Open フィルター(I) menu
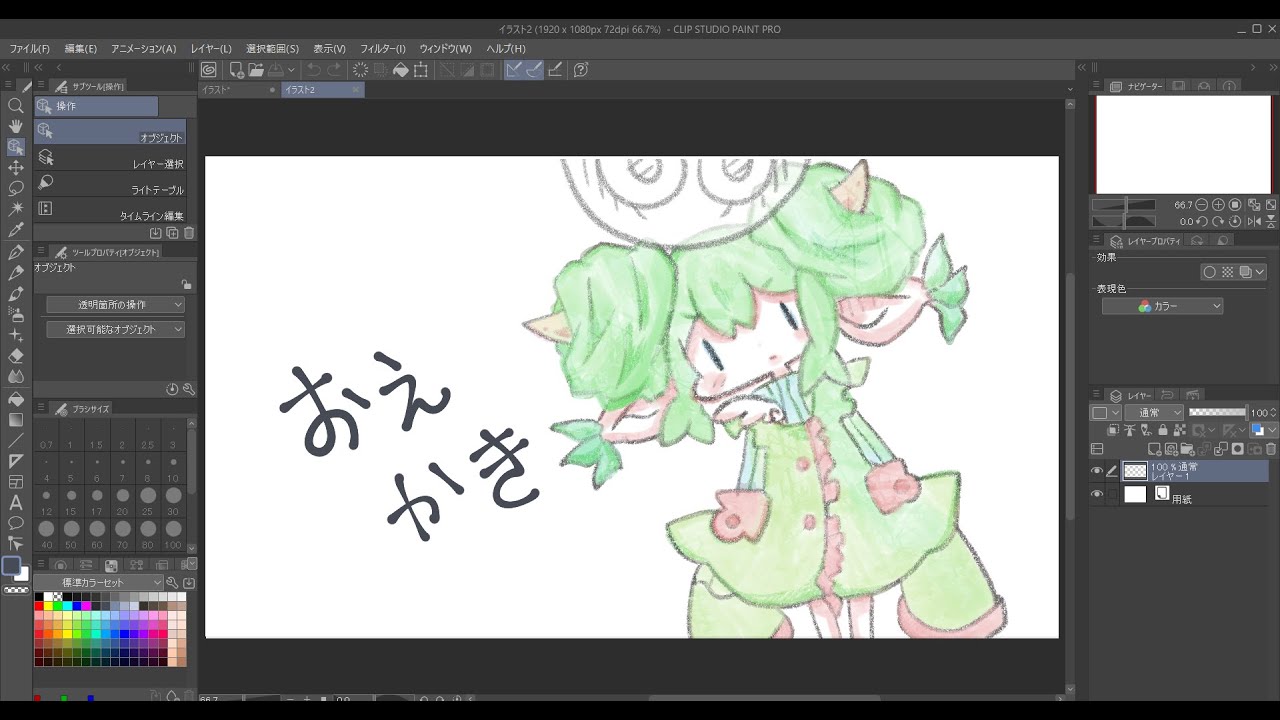Image resolution: width=1280 pixels, height=720 pixels. (383, 48)
